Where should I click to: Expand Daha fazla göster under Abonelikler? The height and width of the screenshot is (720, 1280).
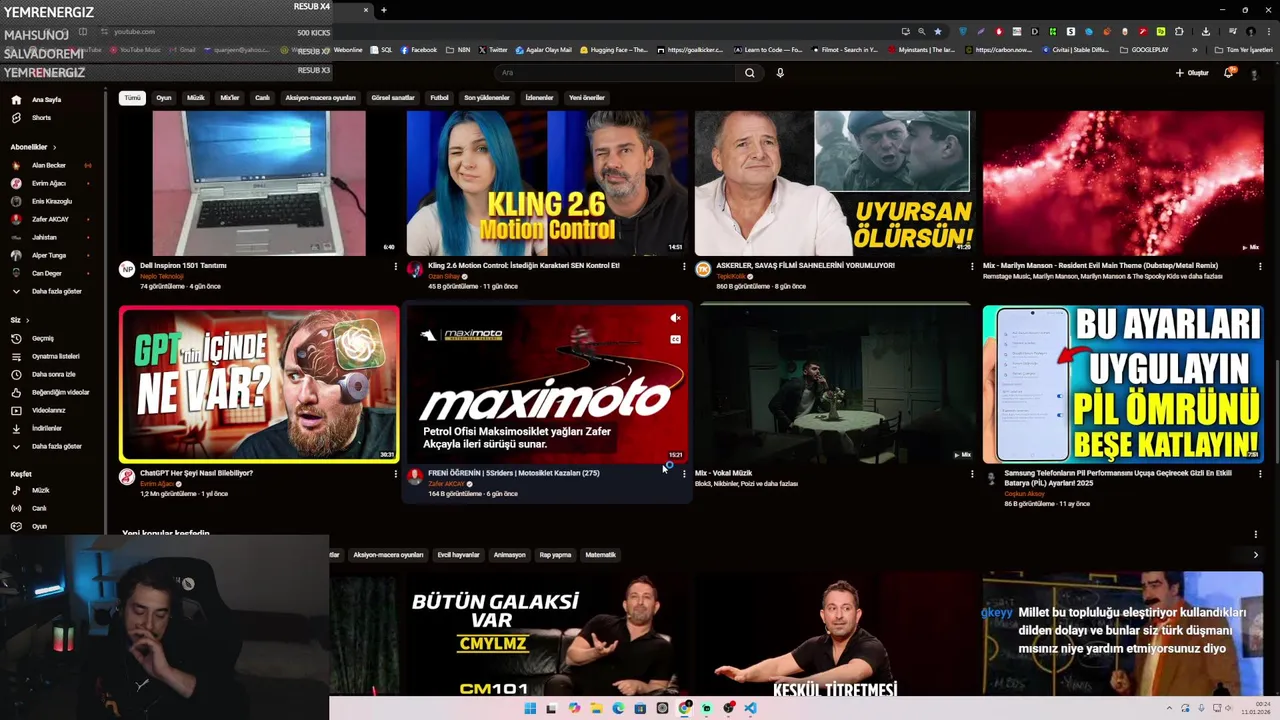pyautogui.click(x=56, y=291)
